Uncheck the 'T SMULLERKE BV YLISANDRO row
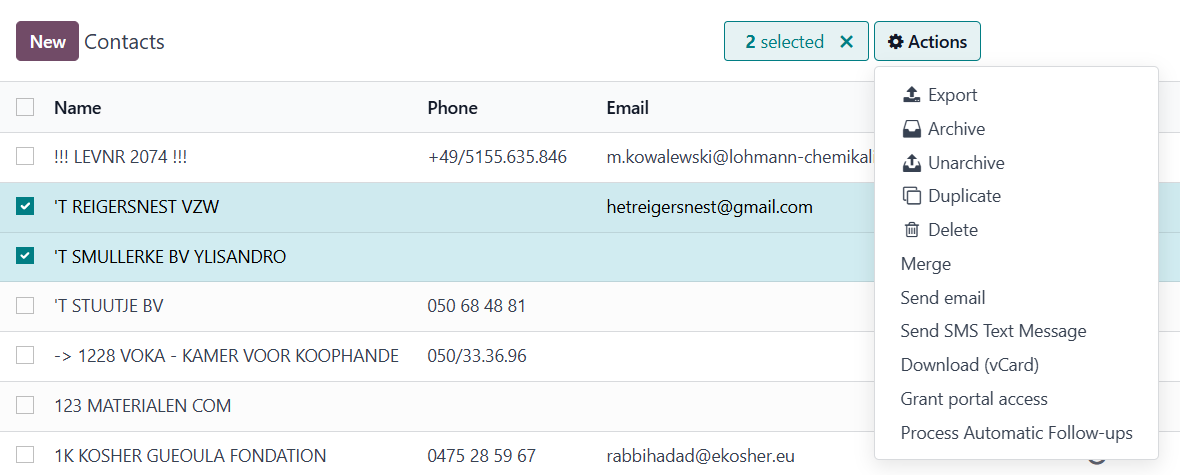Viewport: 1180px width, 475px height. (25, 257)
